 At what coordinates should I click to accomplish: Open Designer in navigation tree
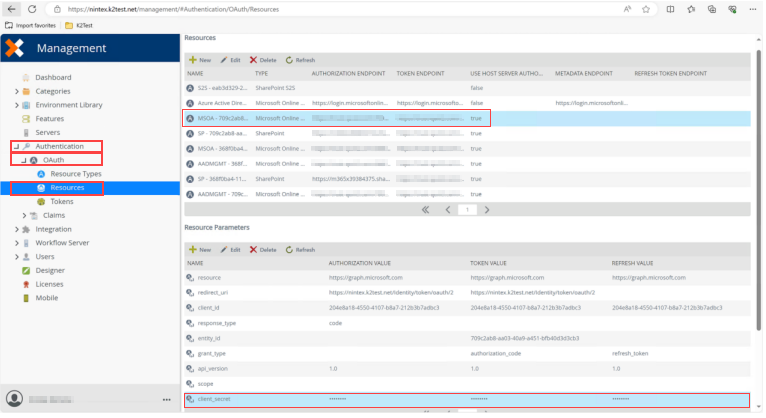click(x=50, y=270)
